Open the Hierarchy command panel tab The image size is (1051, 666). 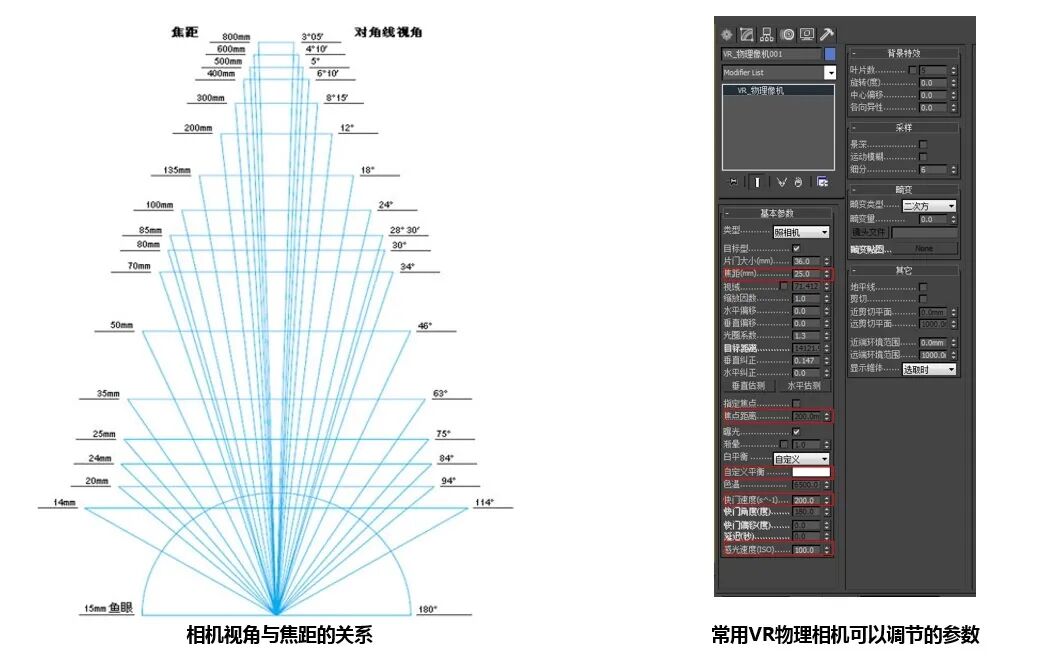767,34
